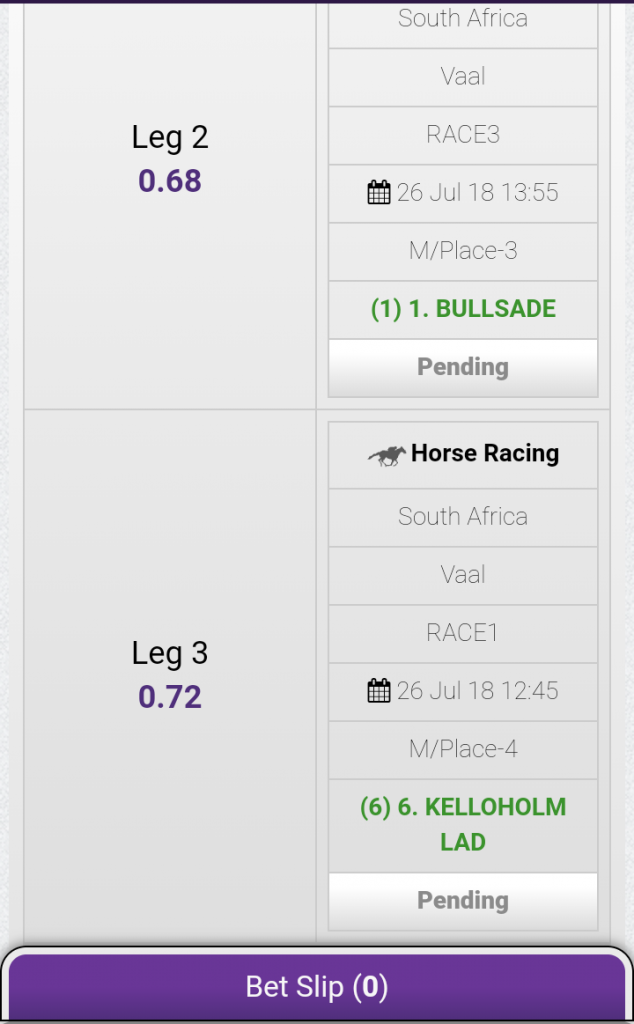Click the calendar icon beside 12:45 date
This screenshot has width=634, height=1024.
pos(379,691)
